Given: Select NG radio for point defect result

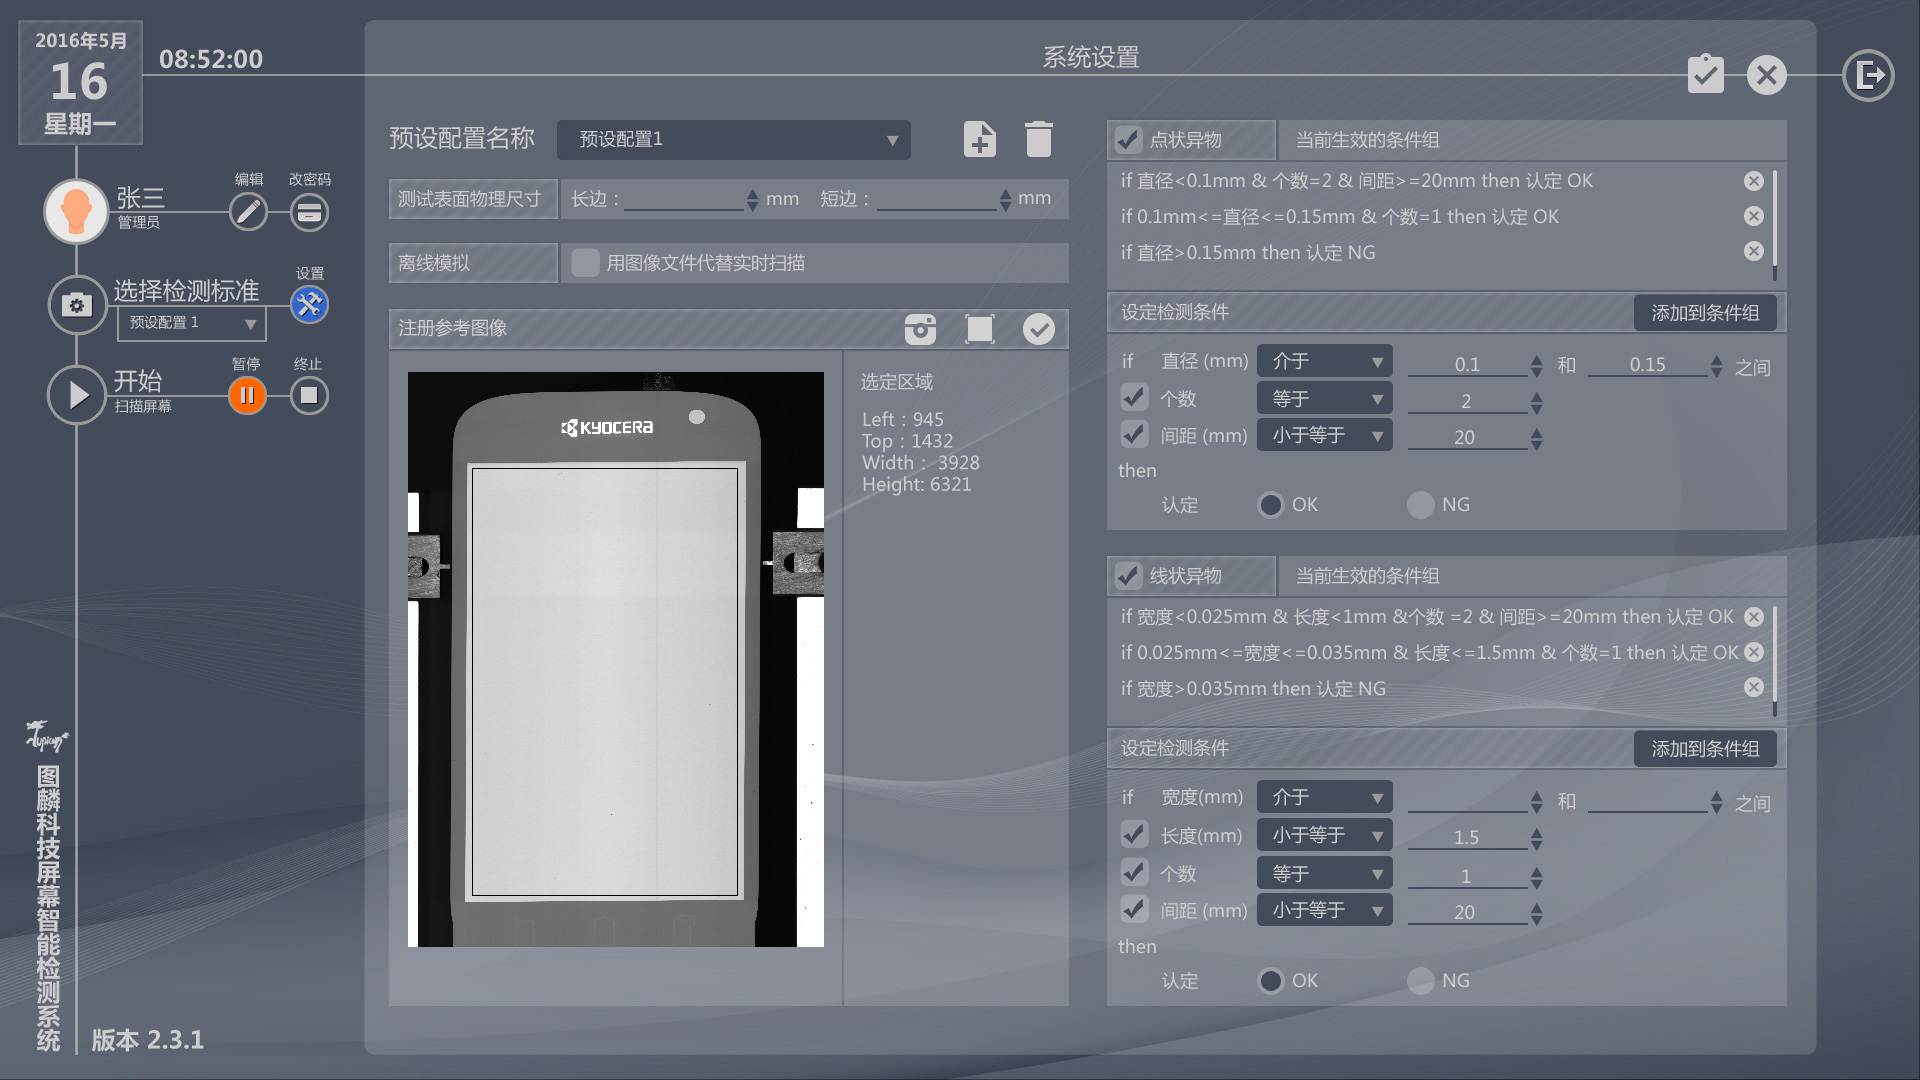Looking at the screenshot, I should point(1421,505).
